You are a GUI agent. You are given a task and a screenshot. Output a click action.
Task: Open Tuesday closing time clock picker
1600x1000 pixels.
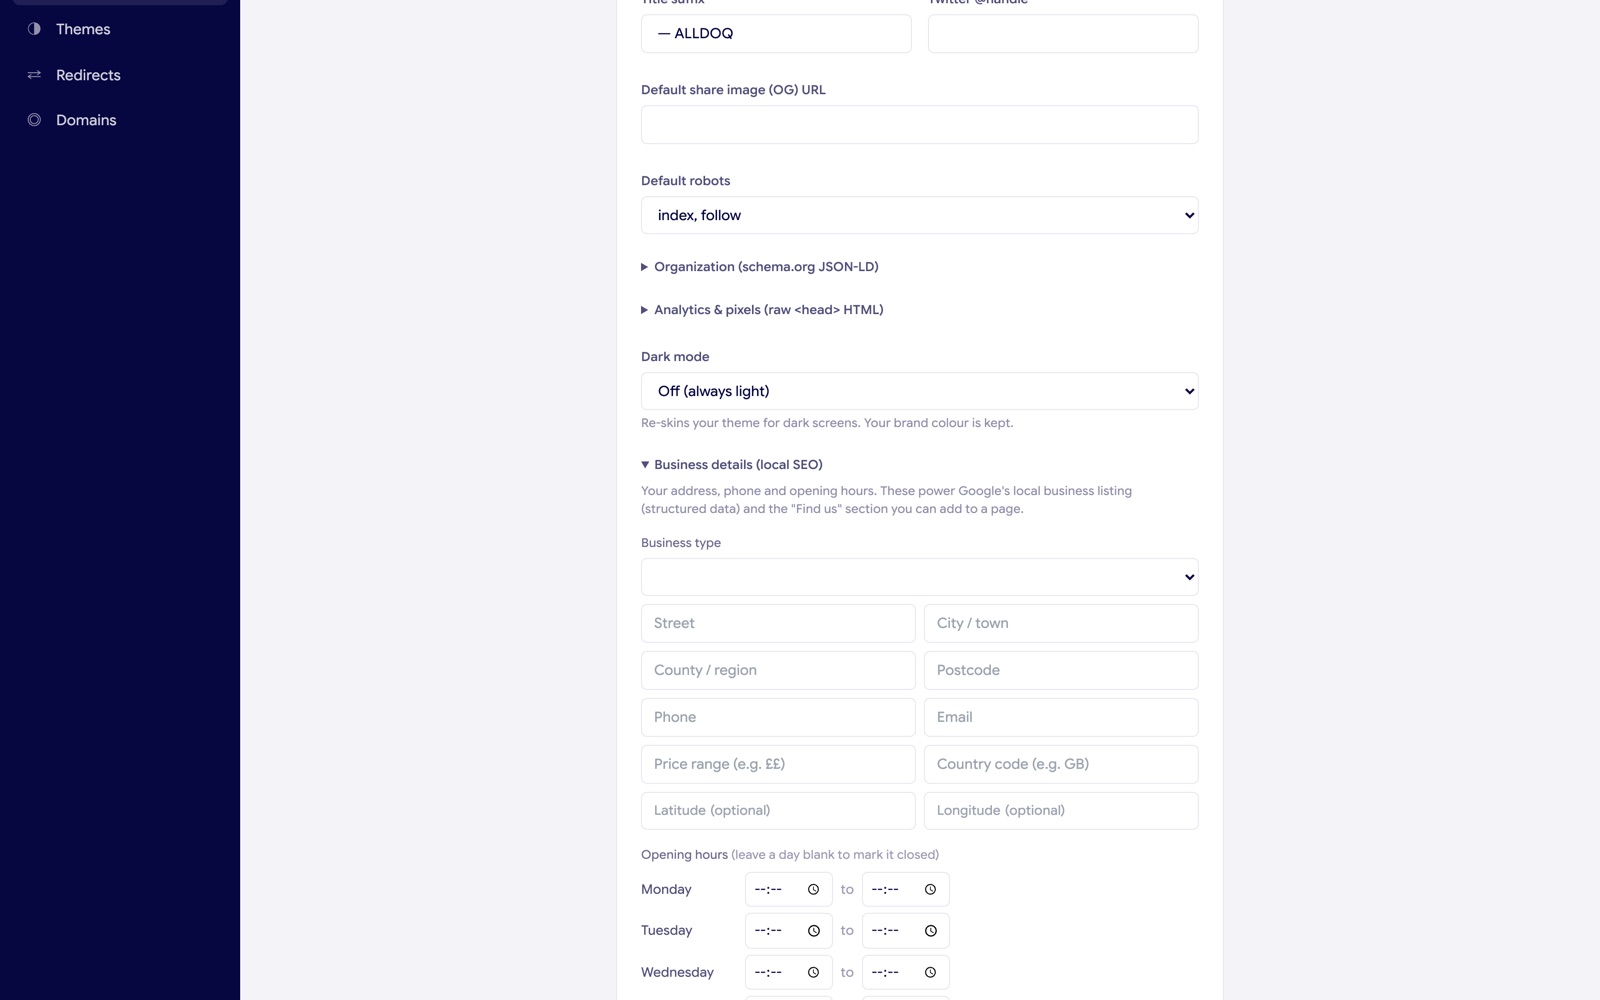point(930,931)
